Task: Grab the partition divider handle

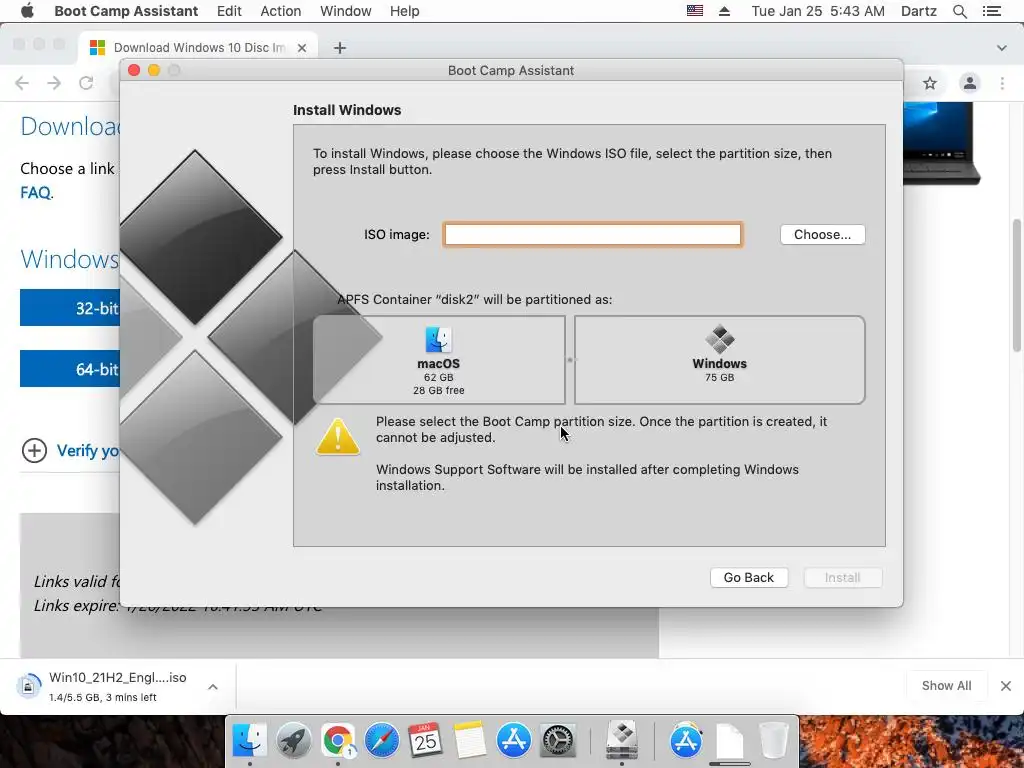Action: 569,360
